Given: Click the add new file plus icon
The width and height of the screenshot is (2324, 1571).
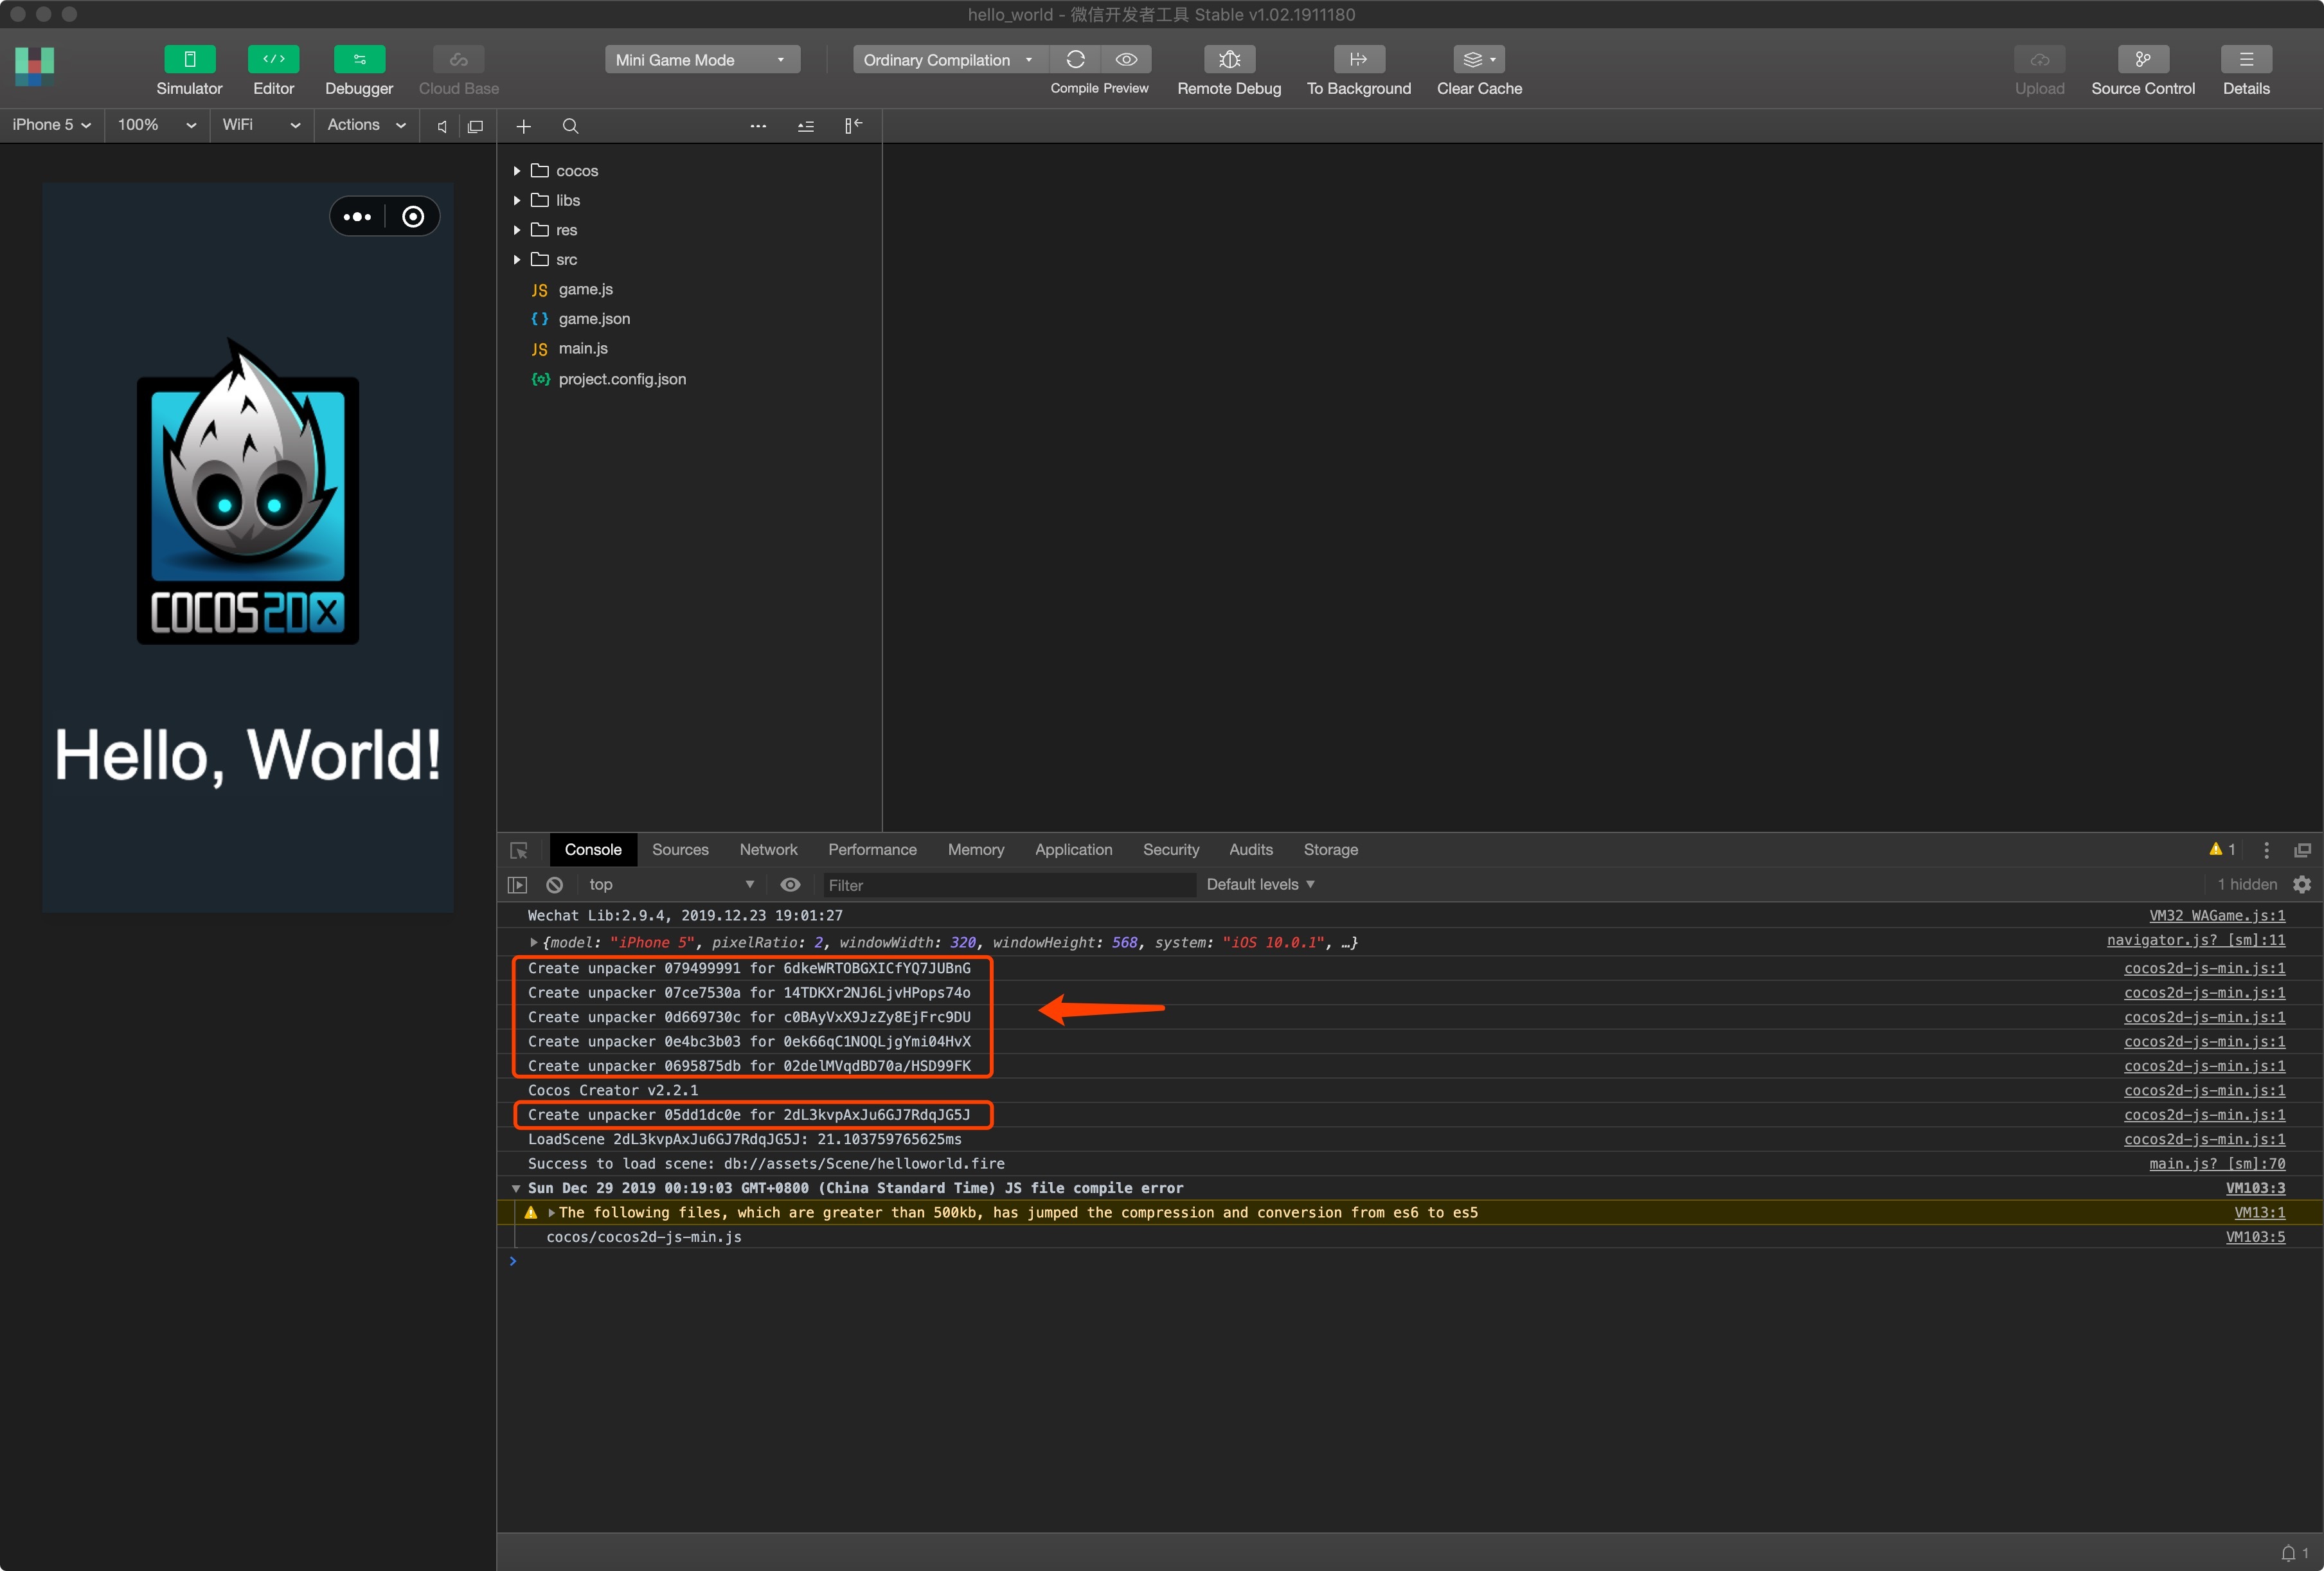Looking at the screenshot, I should [523, 126].
